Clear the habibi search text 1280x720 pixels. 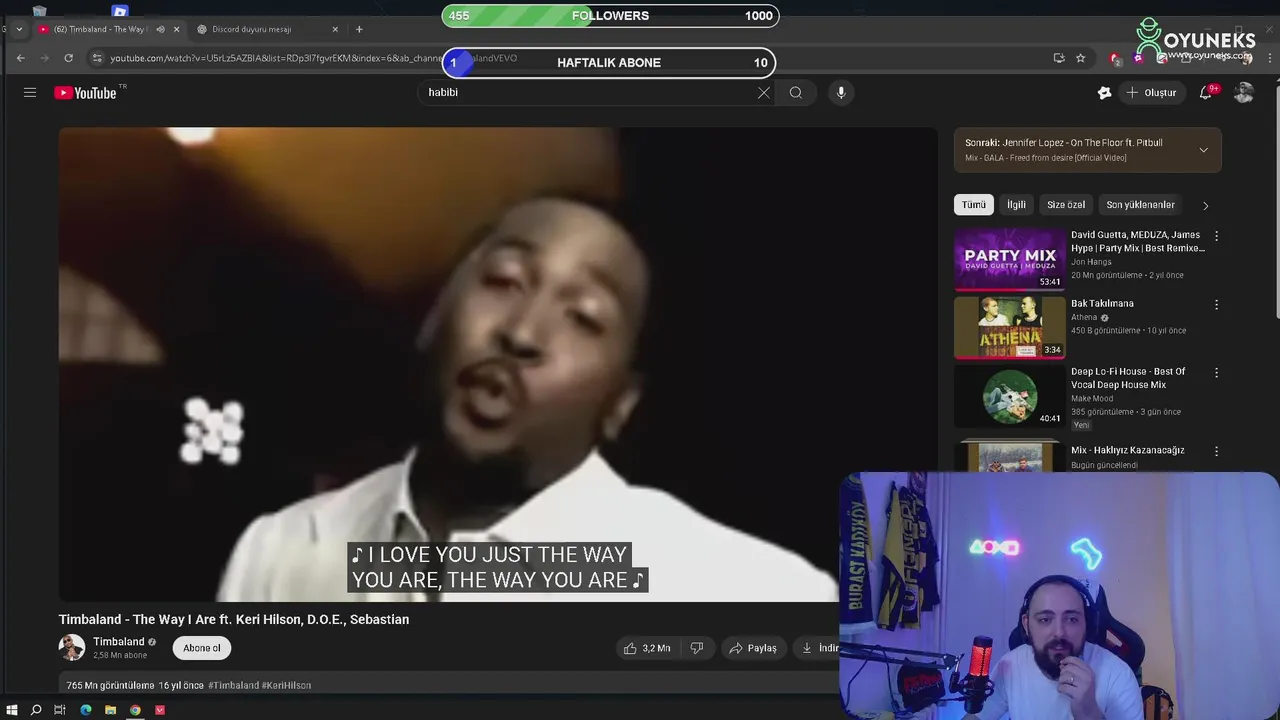763,92
